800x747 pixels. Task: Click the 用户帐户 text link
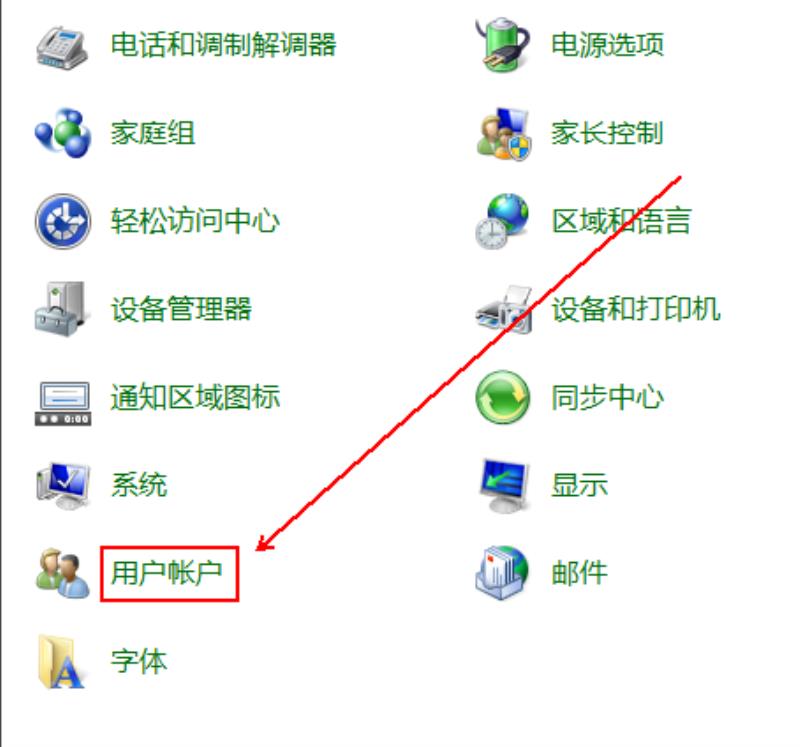tap(167, 572)
